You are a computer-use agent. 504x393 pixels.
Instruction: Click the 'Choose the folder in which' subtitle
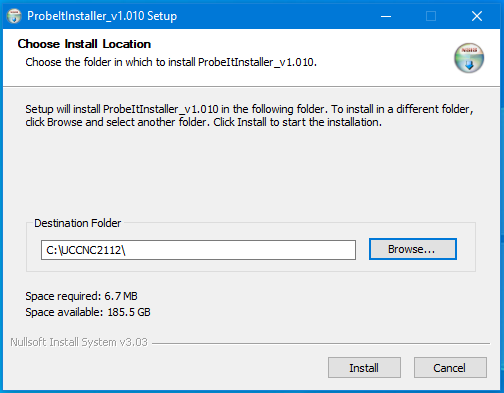(x=171, y=62)
